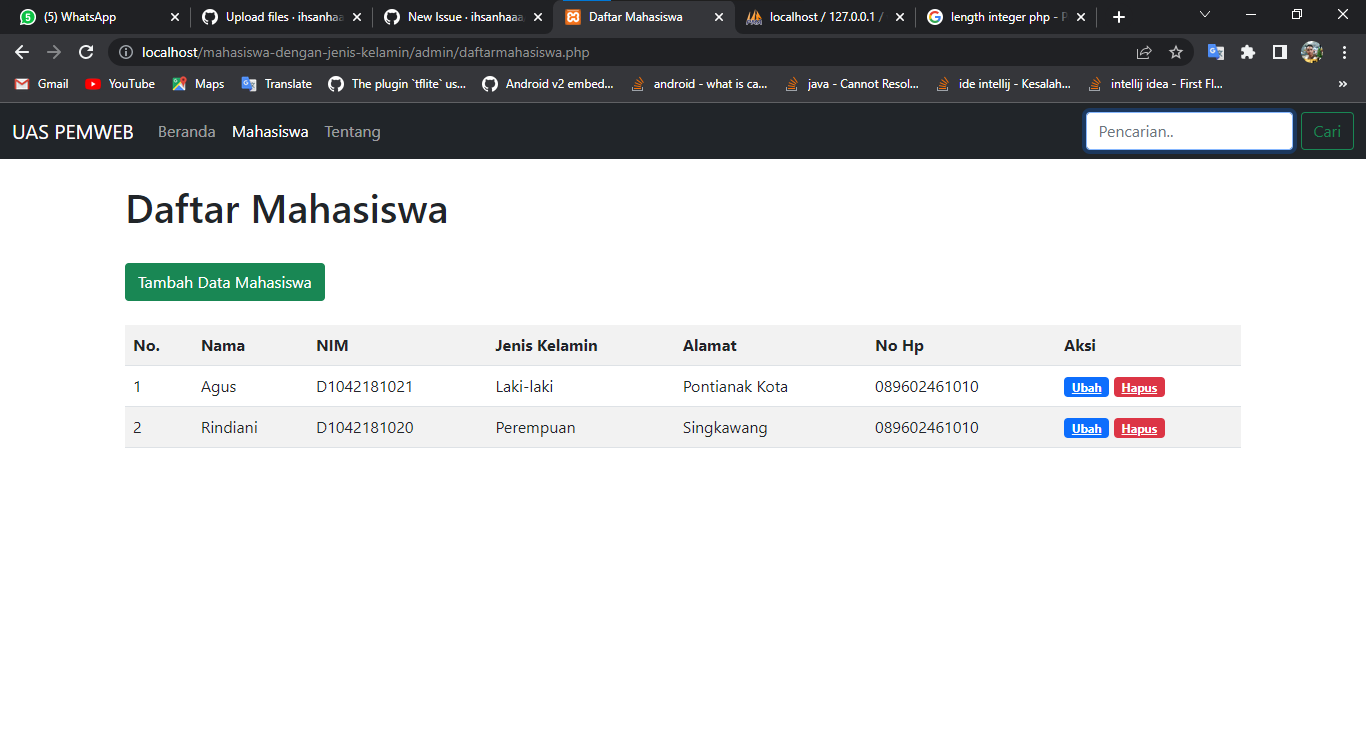Click the Extensions puzzle piece icon
Image resolution: width=1366 pixels, height=736 pixels.
pos(1248,52)
